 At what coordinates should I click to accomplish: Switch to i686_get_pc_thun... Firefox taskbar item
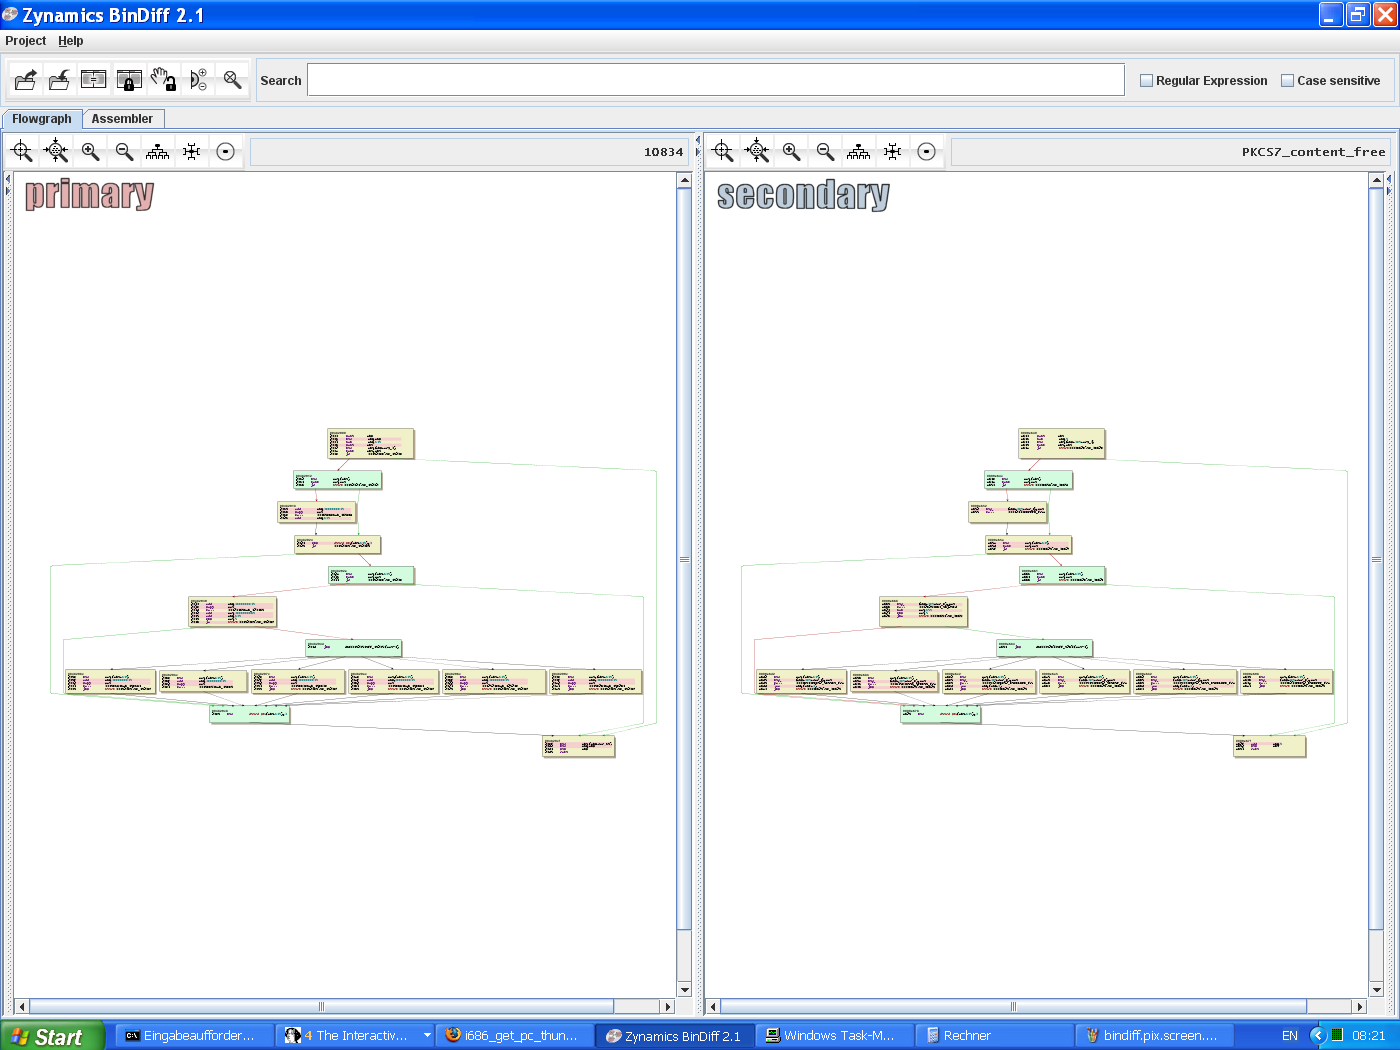click(x=514, y=1036)
